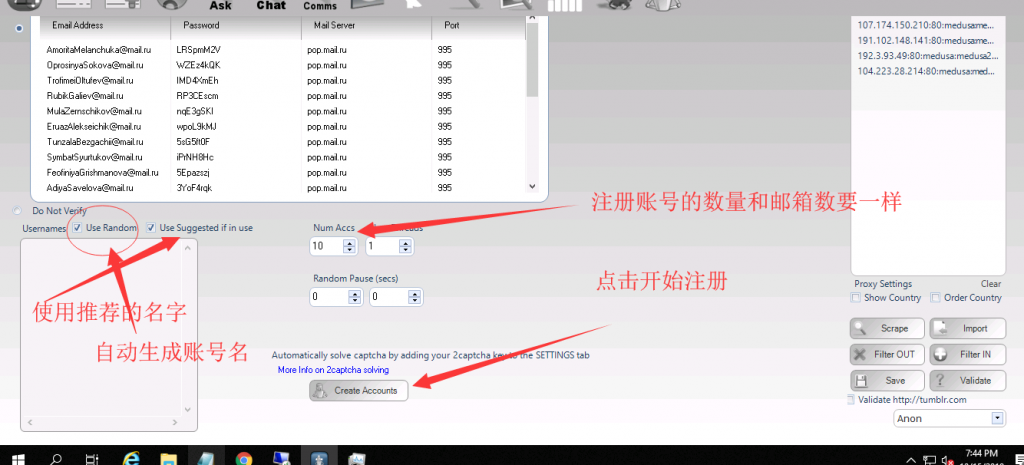Image resolution: width=1024 pixels, height=465 pixels.
Task: Click the Scrape button's magnifier icon
Action: [x=862, y=328]
